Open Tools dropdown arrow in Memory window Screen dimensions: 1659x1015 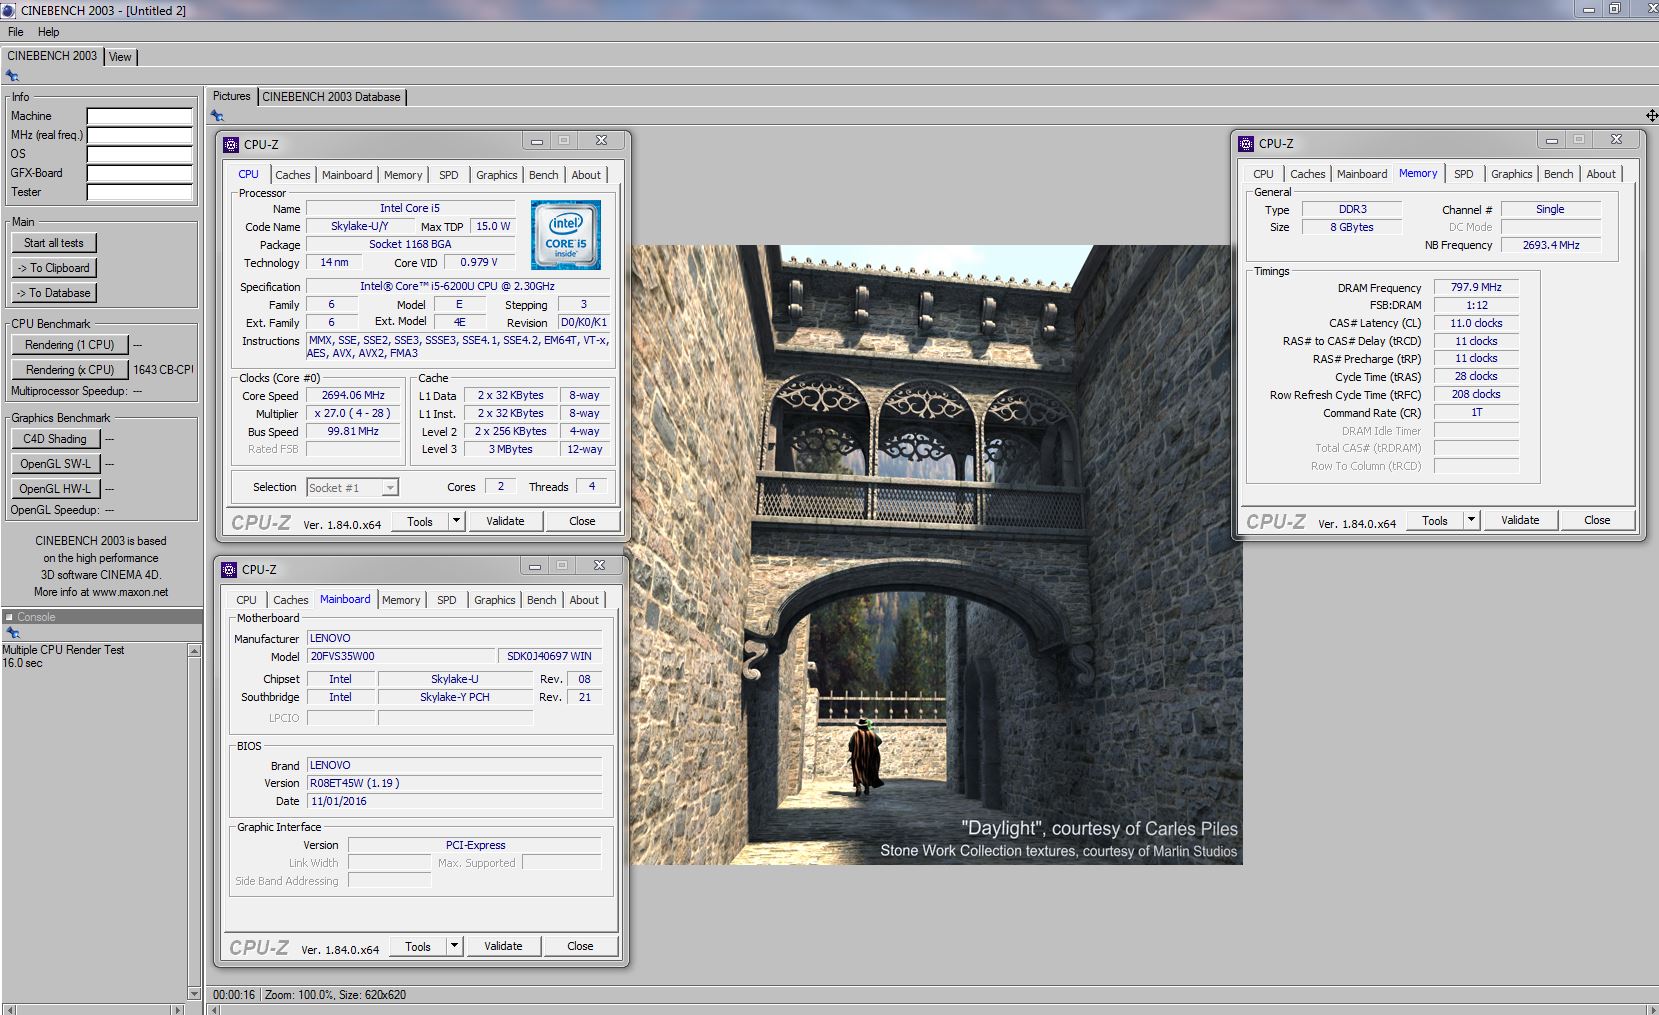1471,520
